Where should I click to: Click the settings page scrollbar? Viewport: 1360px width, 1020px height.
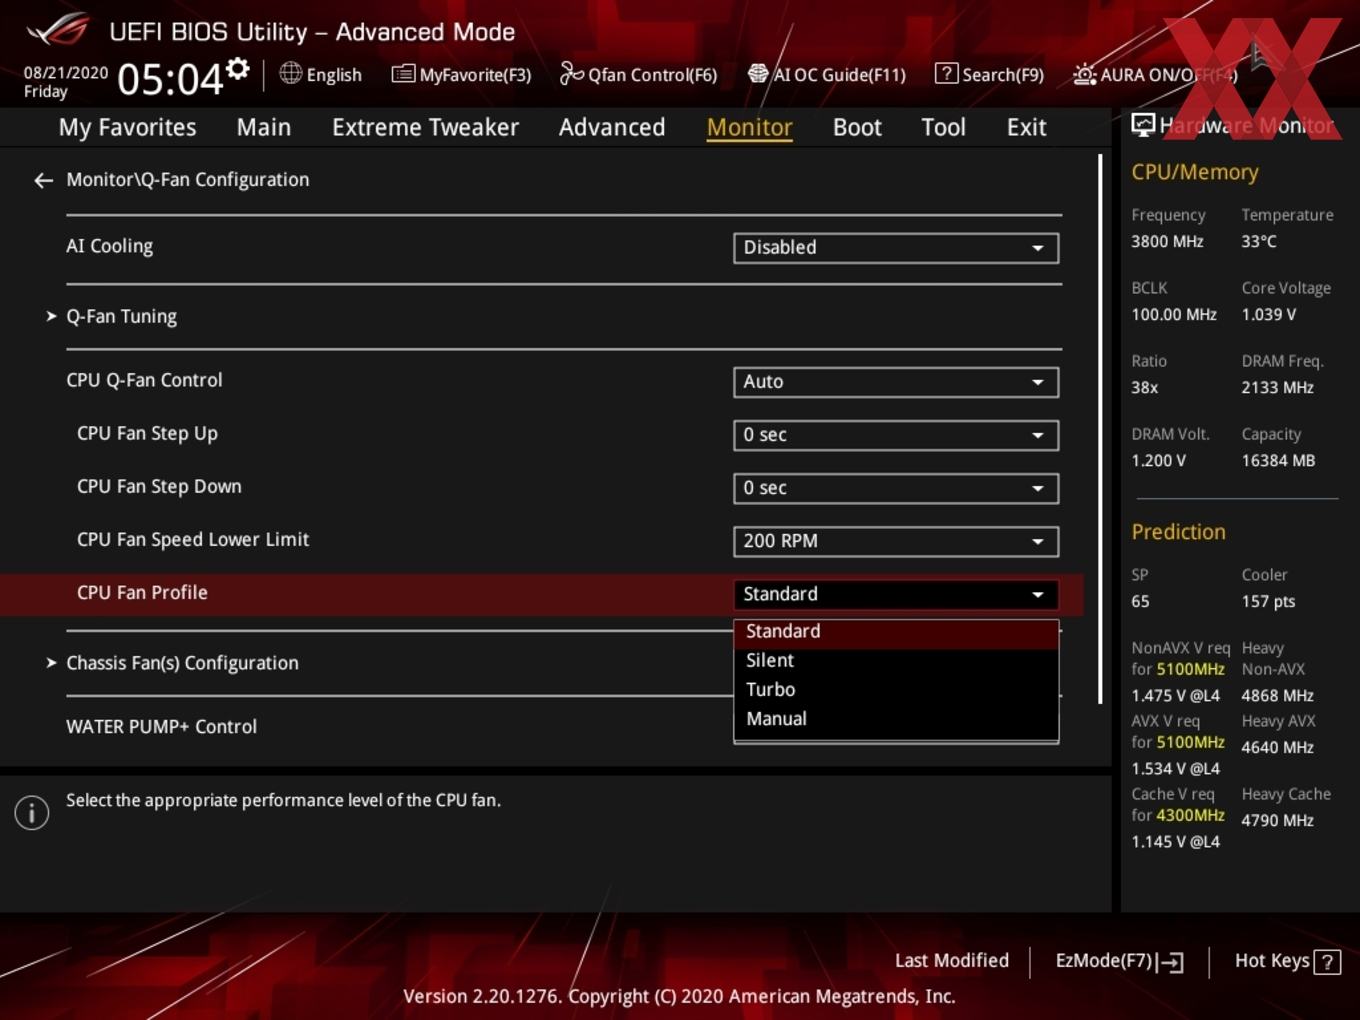pyautogui.click(x=1100, y=428)
